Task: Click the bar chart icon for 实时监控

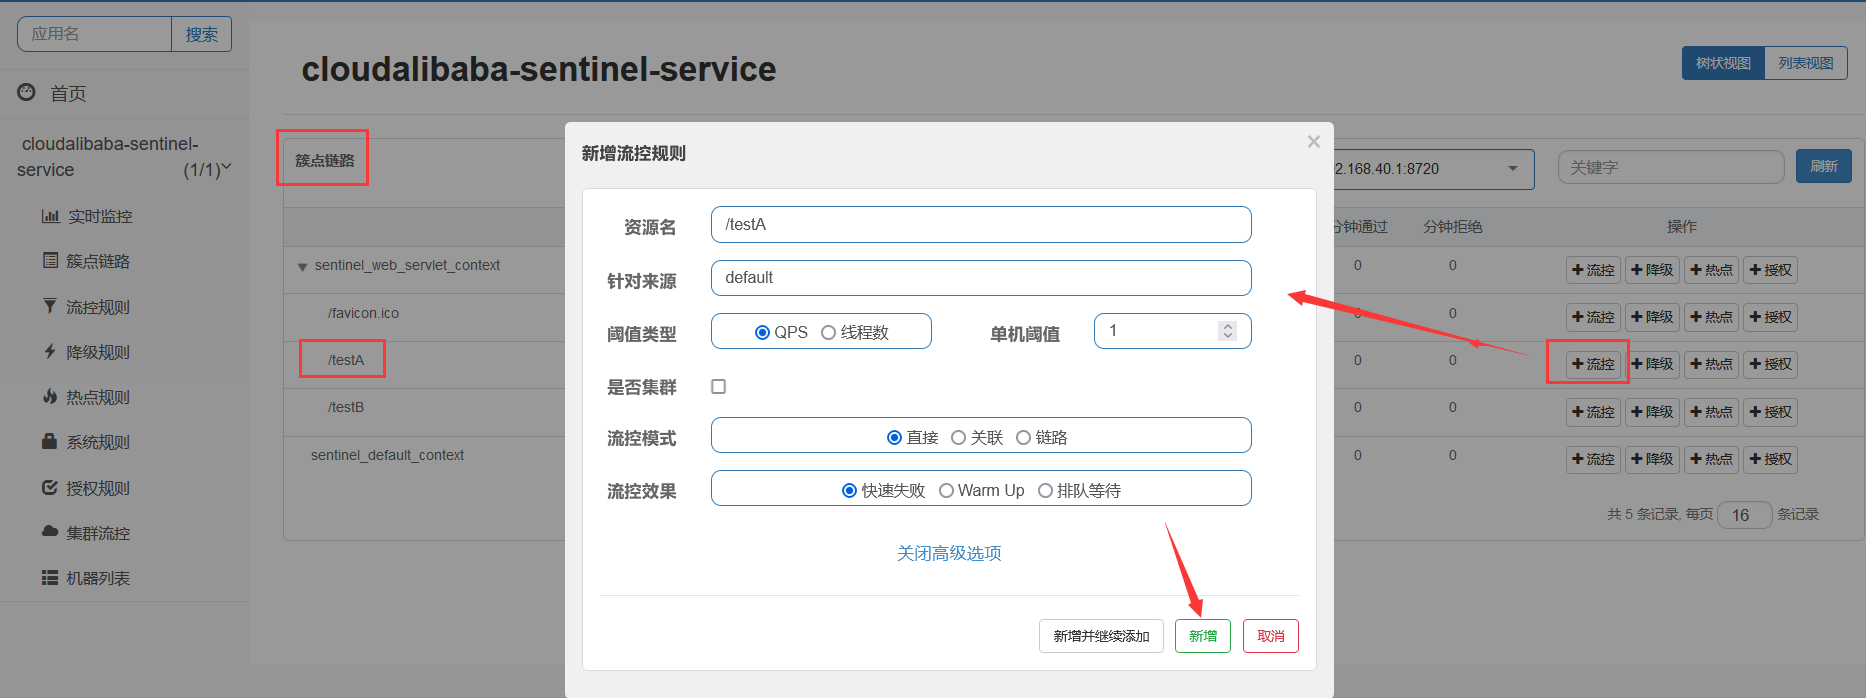Action: pyautogui.click(x=50, y=216)
